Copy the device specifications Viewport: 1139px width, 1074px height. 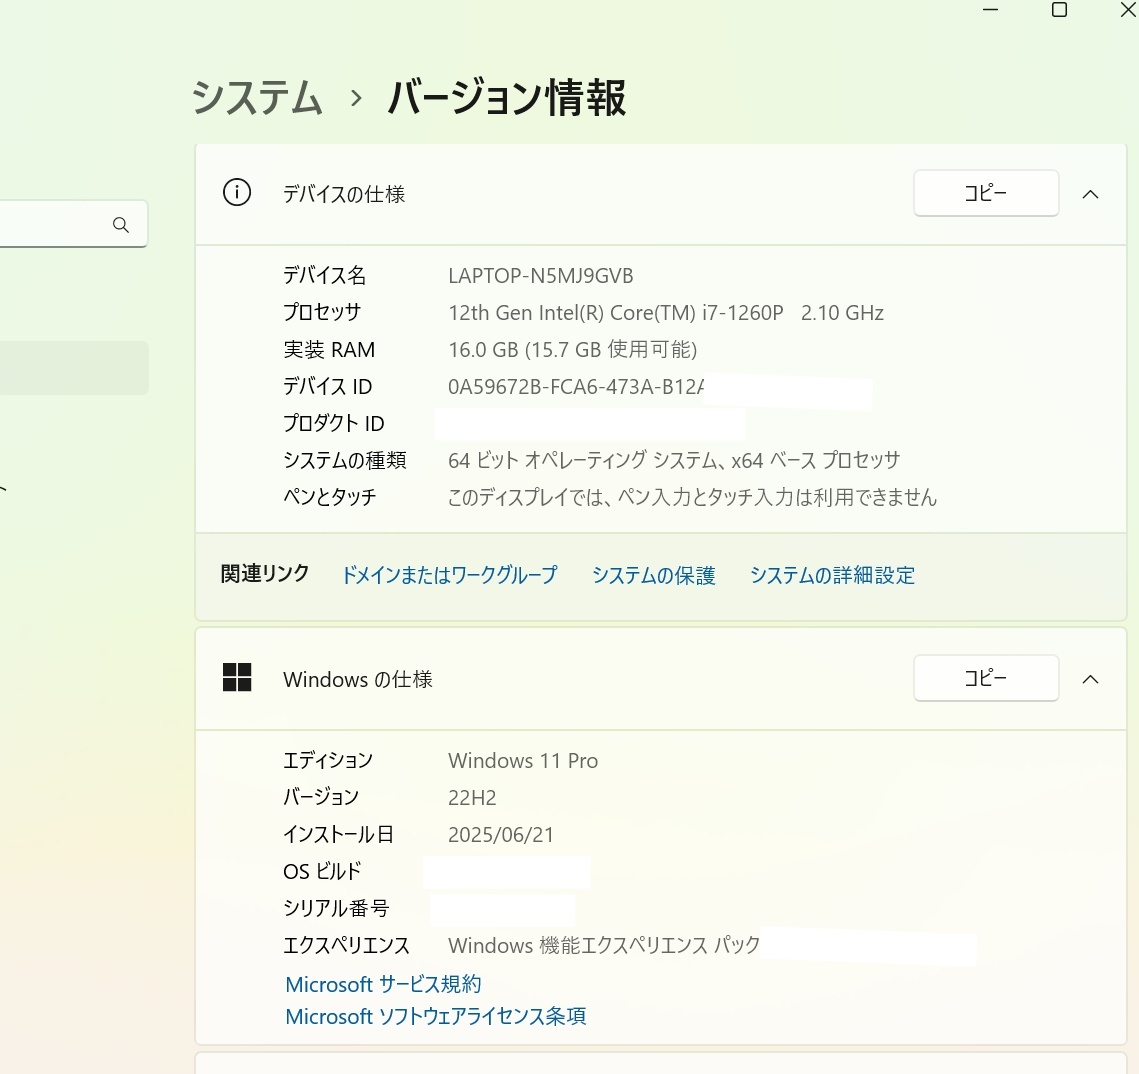[x=986, y=193]
